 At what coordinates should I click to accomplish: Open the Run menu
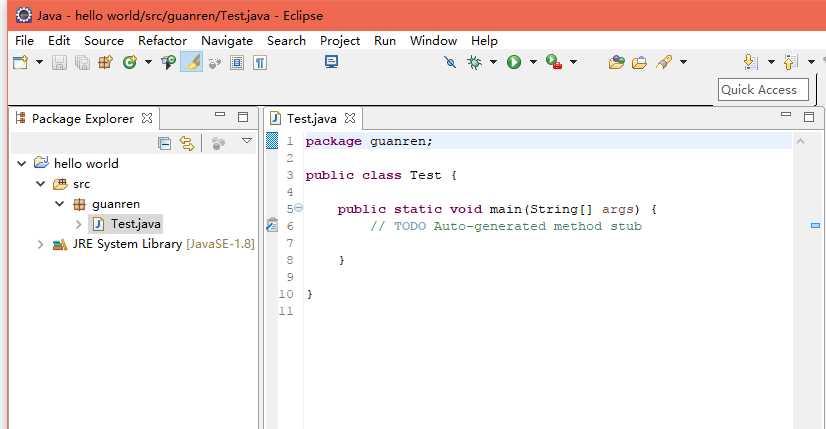385,41
